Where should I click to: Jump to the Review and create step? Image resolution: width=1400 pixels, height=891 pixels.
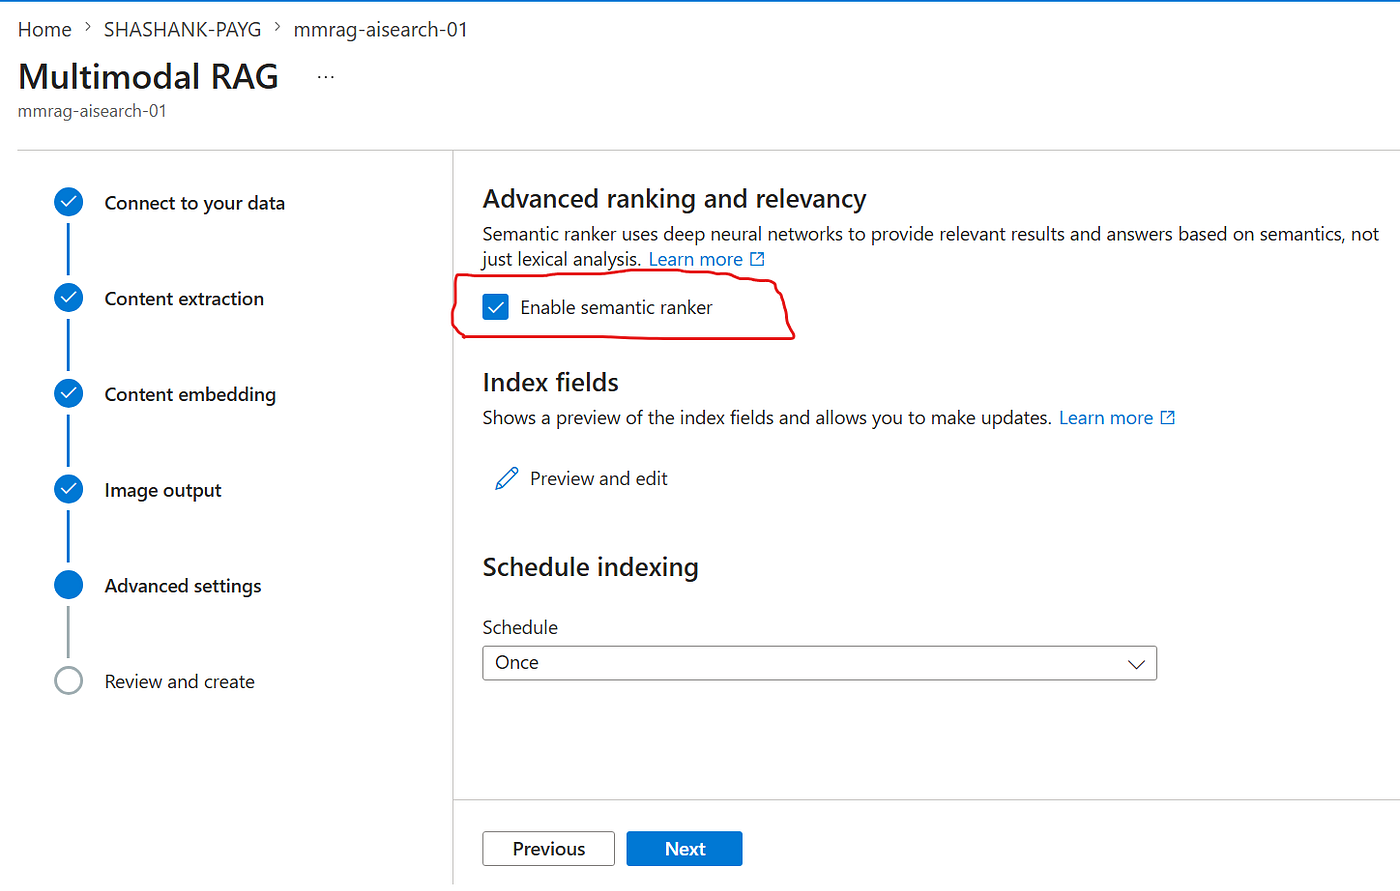point(180,682)
